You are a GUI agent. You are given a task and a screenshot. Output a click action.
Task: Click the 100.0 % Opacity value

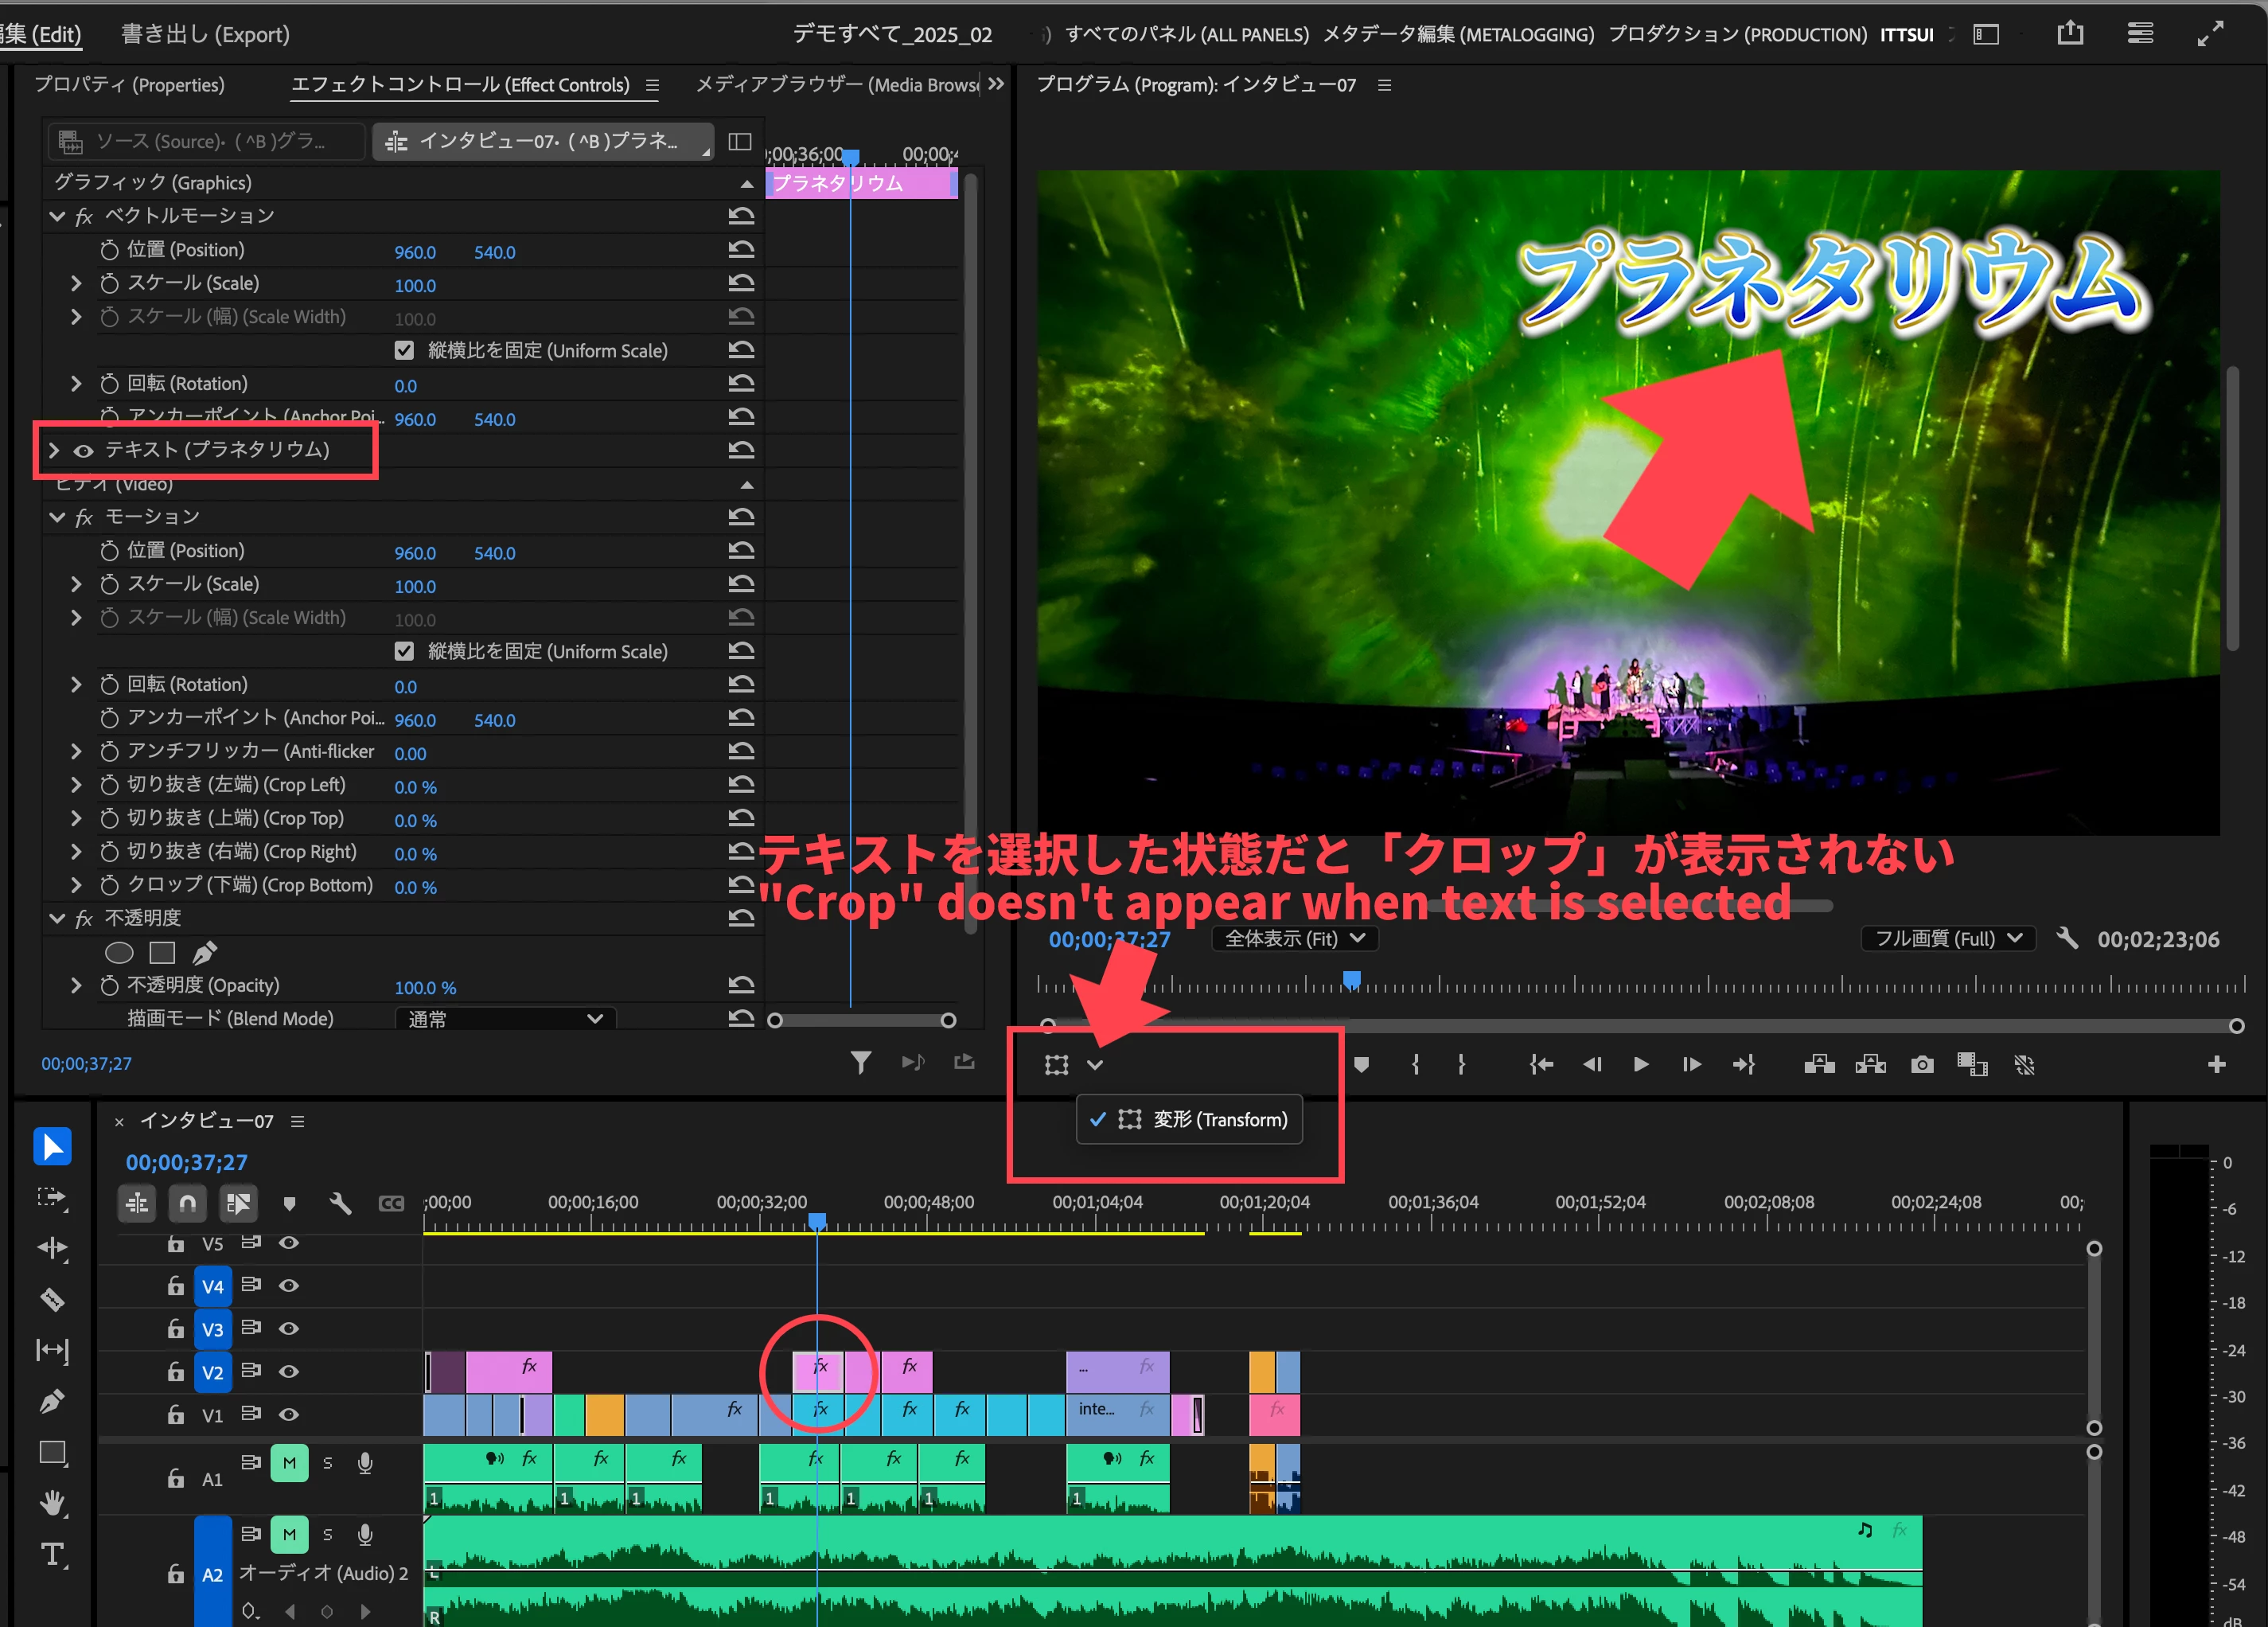(424, 987)
